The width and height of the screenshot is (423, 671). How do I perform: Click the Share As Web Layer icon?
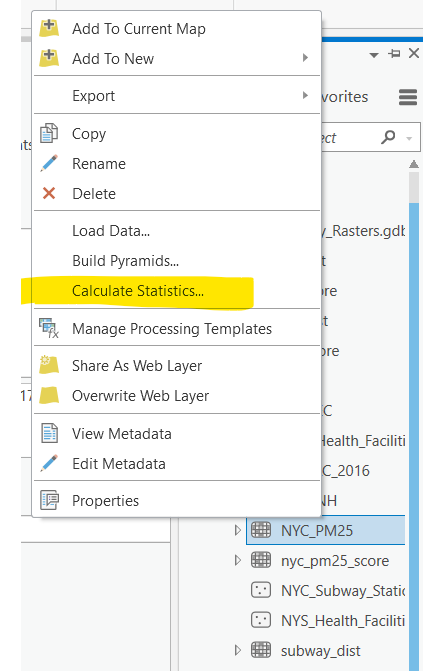click(49, 365)
